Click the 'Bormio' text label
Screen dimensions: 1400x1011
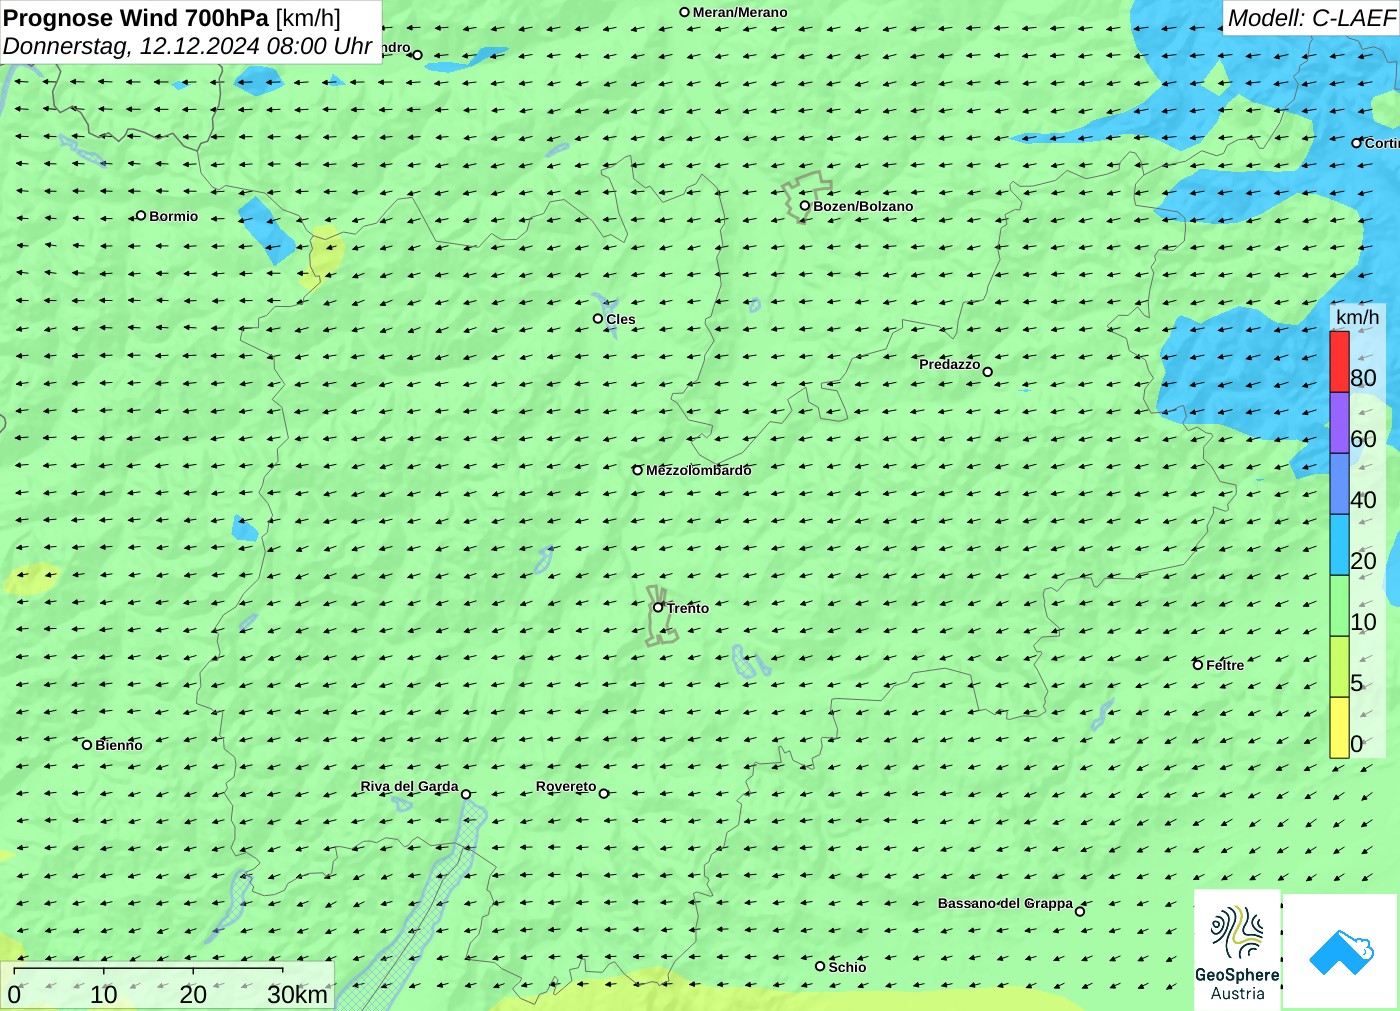173,216
